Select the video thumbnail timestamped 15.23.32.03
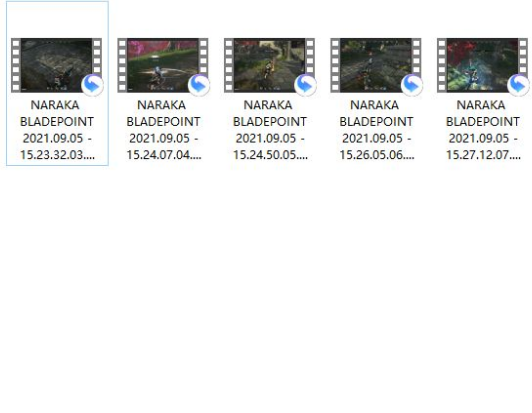 (x=56, y=65)
